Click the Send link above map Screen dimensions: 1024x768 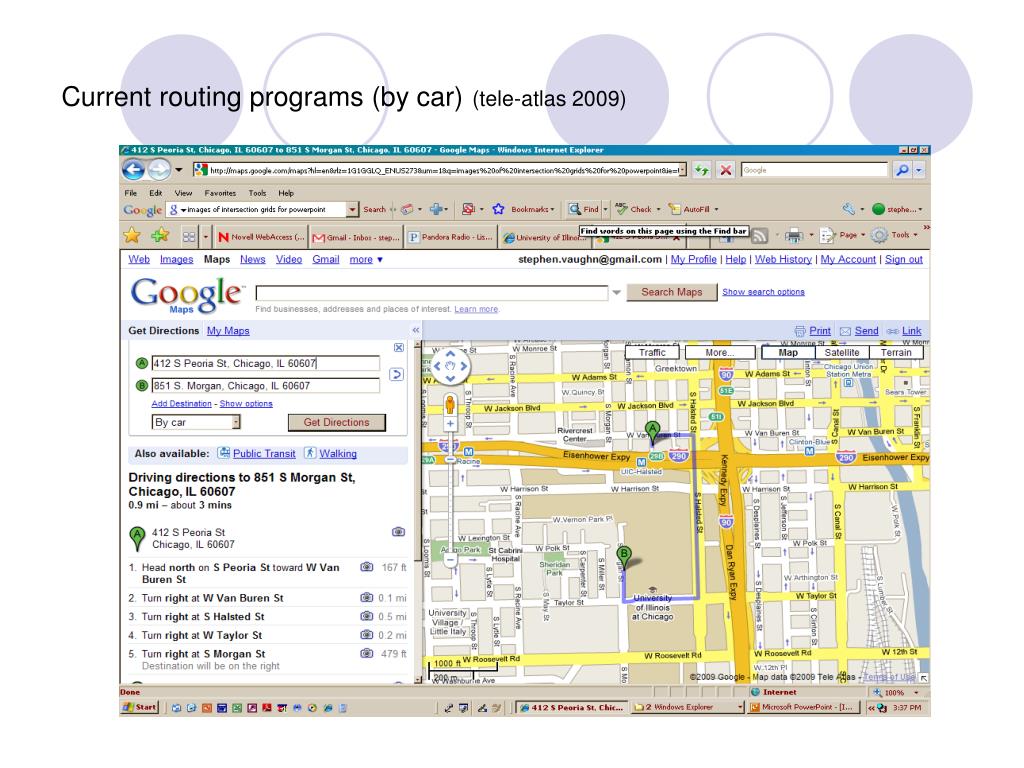click(866, 330)
